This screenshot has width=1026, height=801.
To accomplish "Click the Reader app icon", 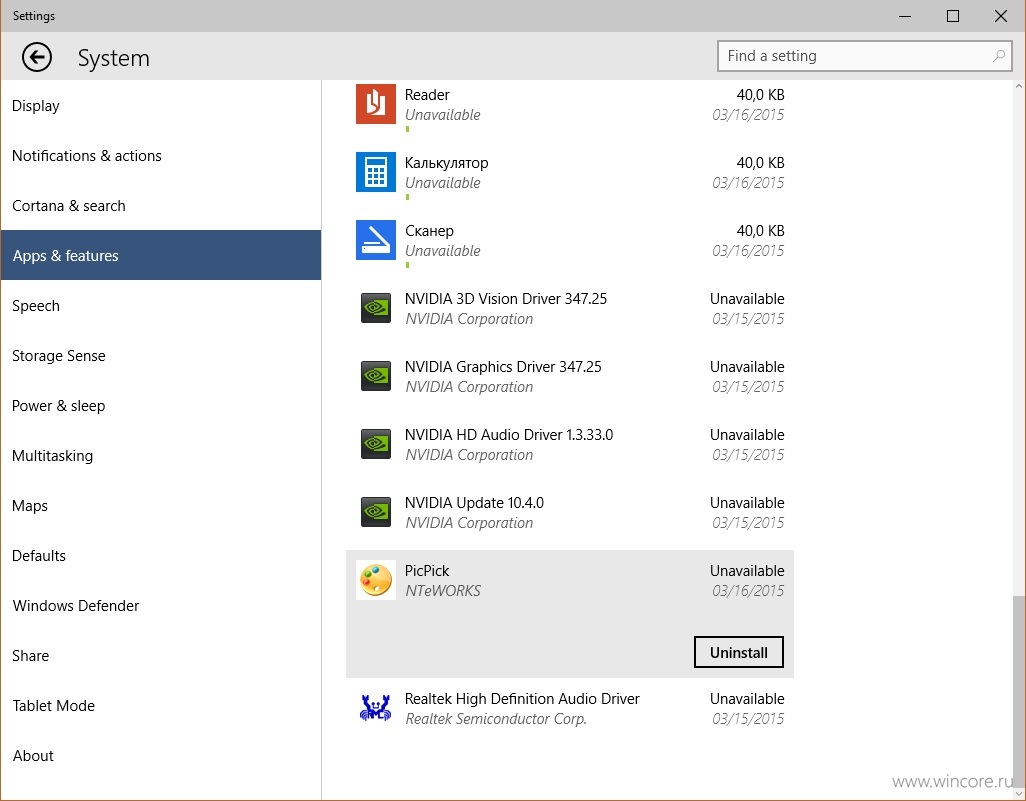I will coord(376,104).
